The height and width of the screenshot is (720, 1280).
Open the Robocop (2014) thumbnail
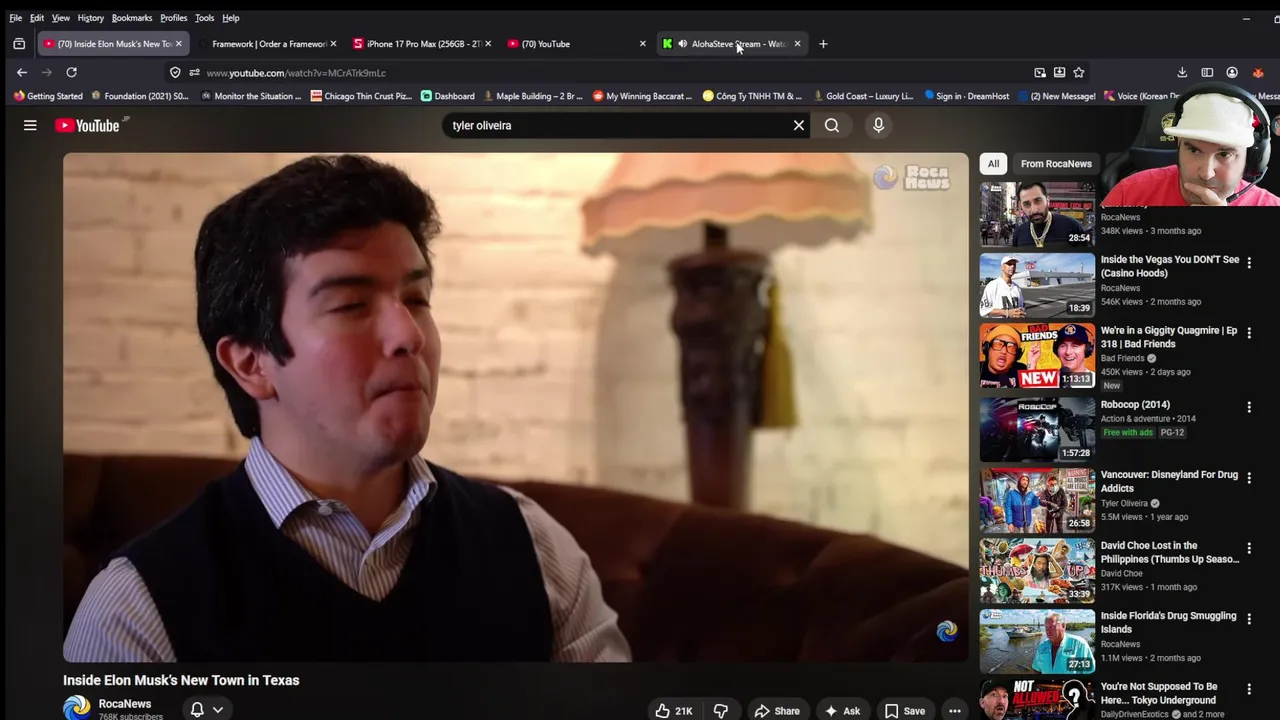click(x=1037, y=429)
